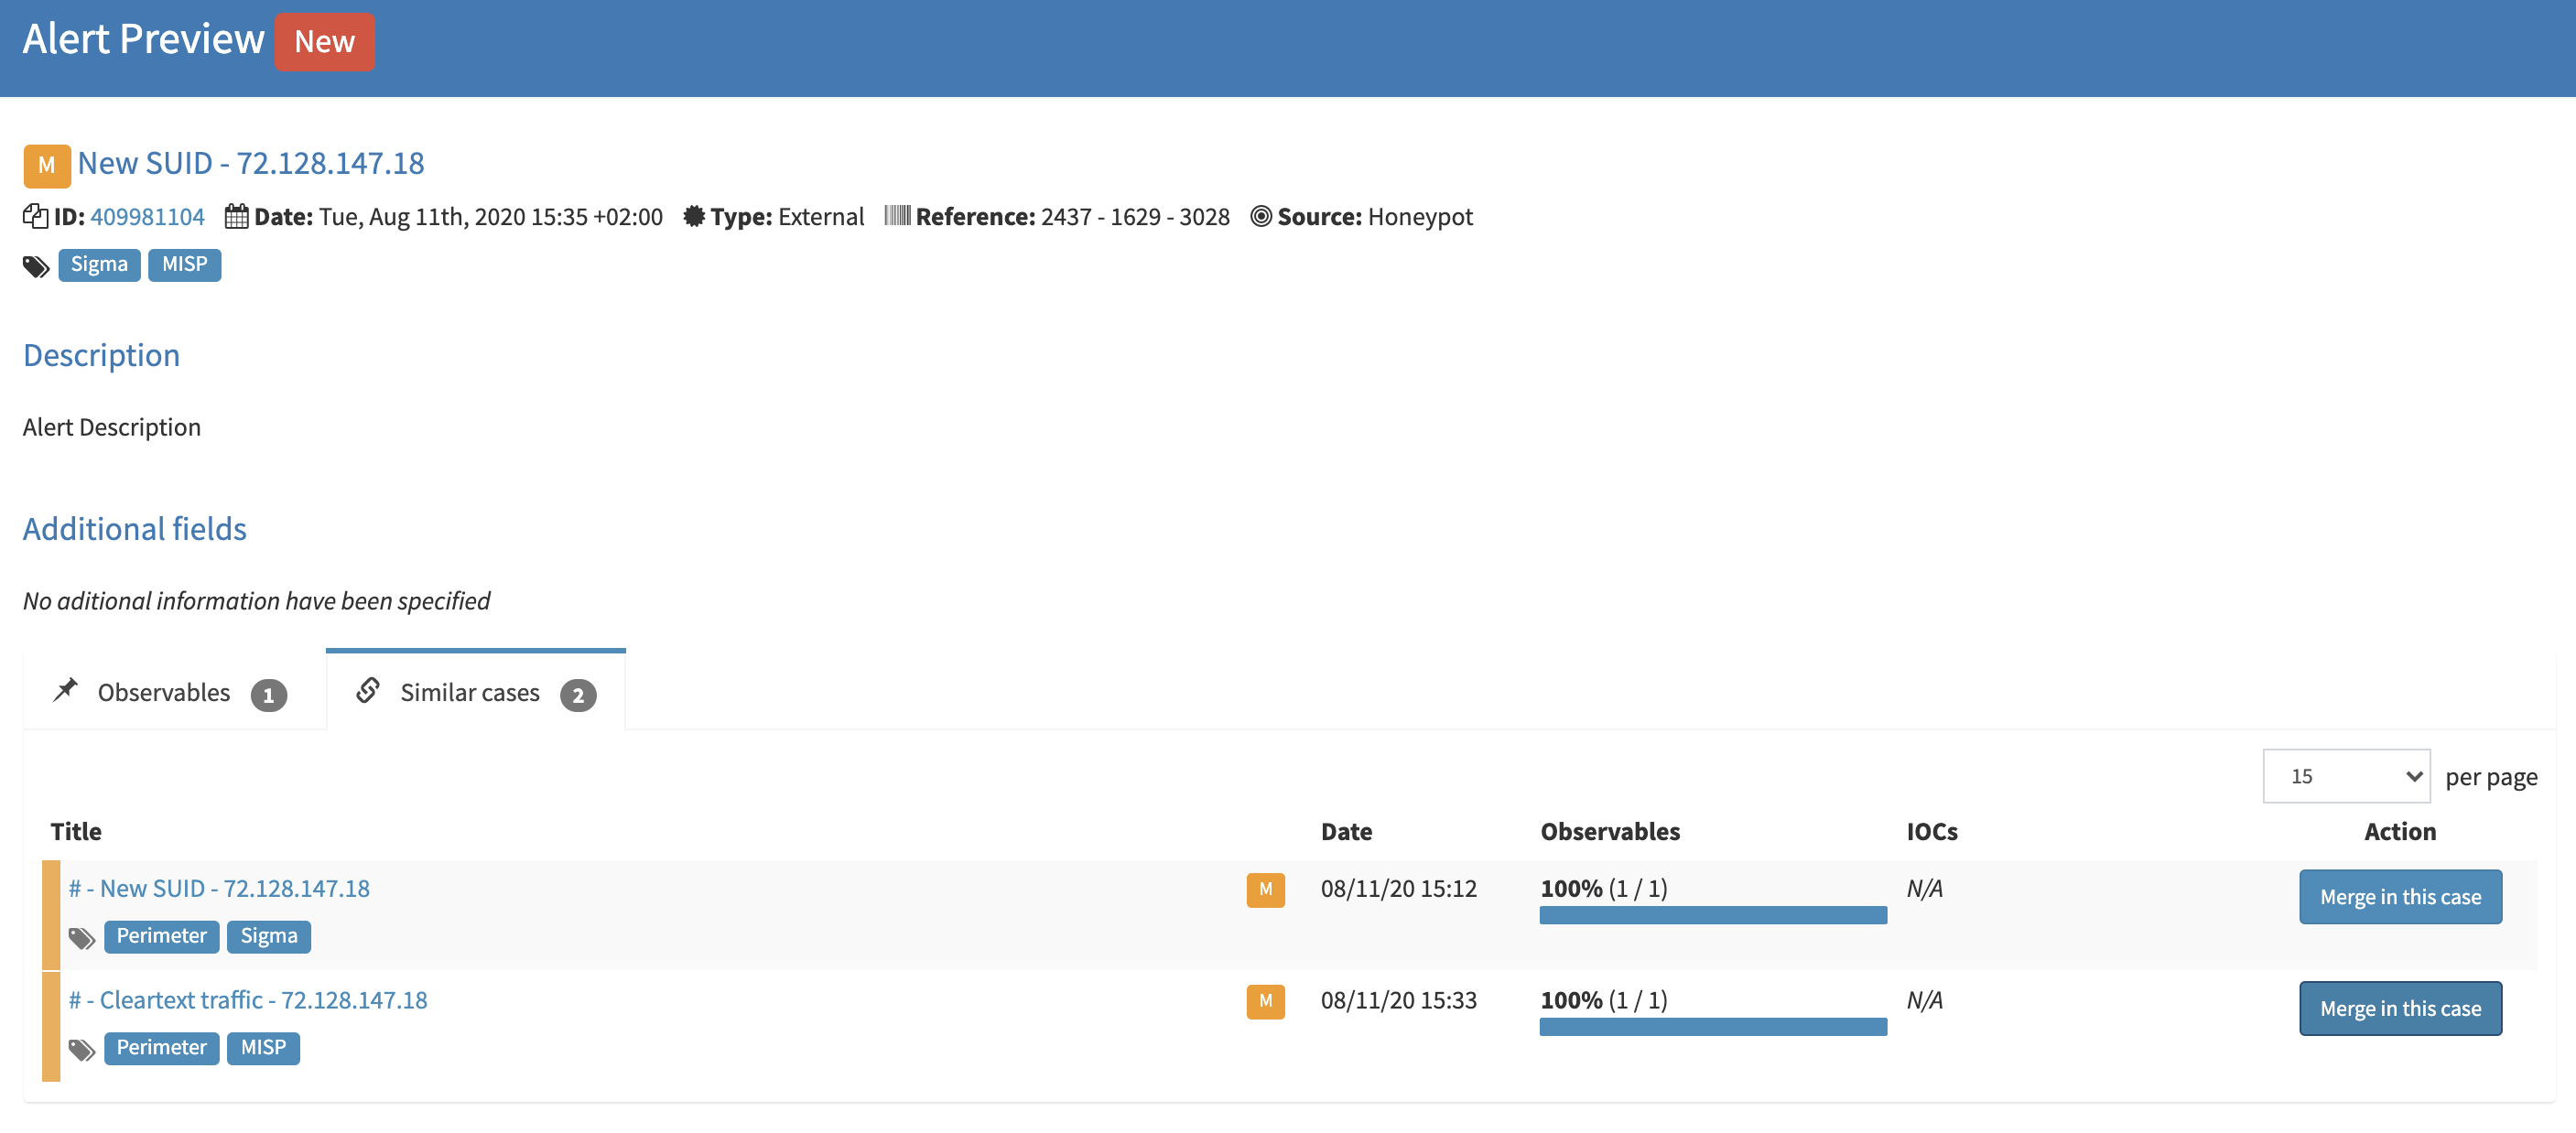Open the 15 per page dropdown
Screen dimensions: 2576x1133
tap(2345, 775)
